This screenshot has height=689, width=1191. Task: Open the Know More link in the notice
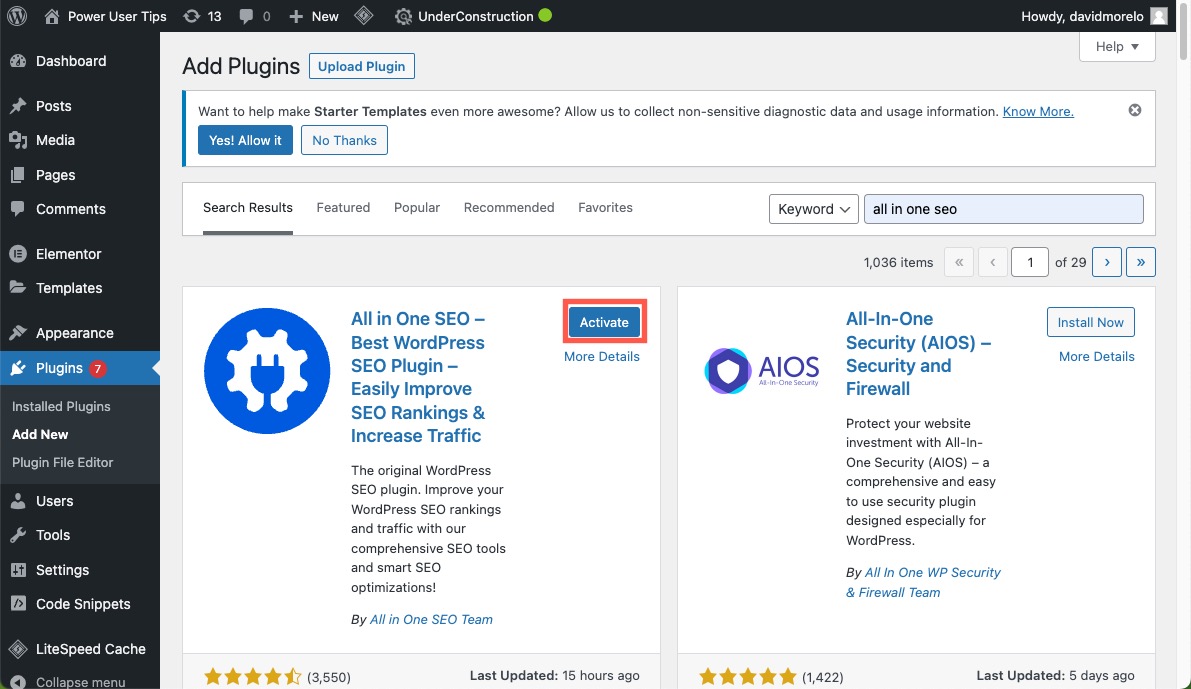[x=1037, y=111]
